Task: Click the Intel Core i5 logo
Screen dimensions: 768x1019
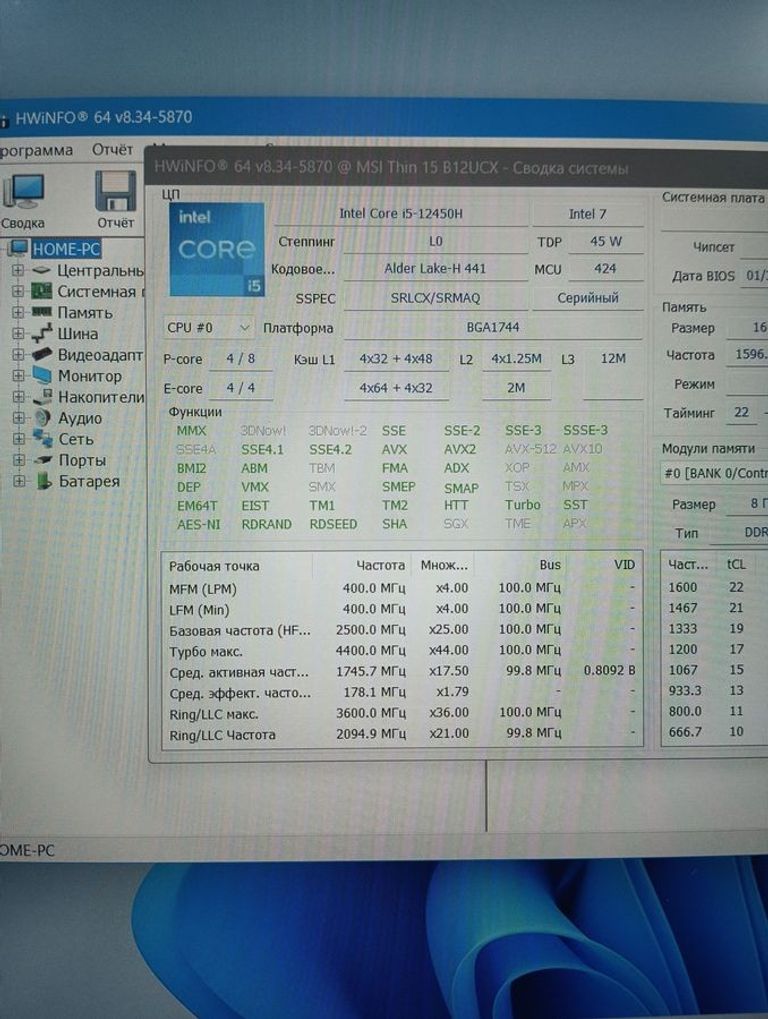Action: click(x=217, y=249)
